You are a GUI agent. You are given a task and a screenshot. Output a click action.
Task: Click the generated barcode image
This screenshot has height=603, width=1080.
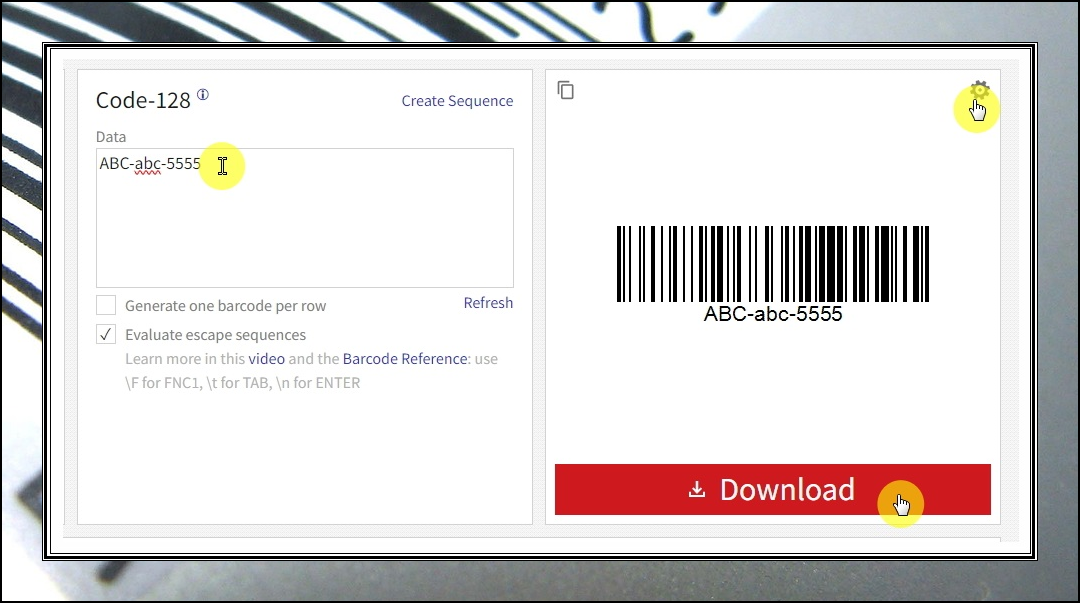(773, 264)
